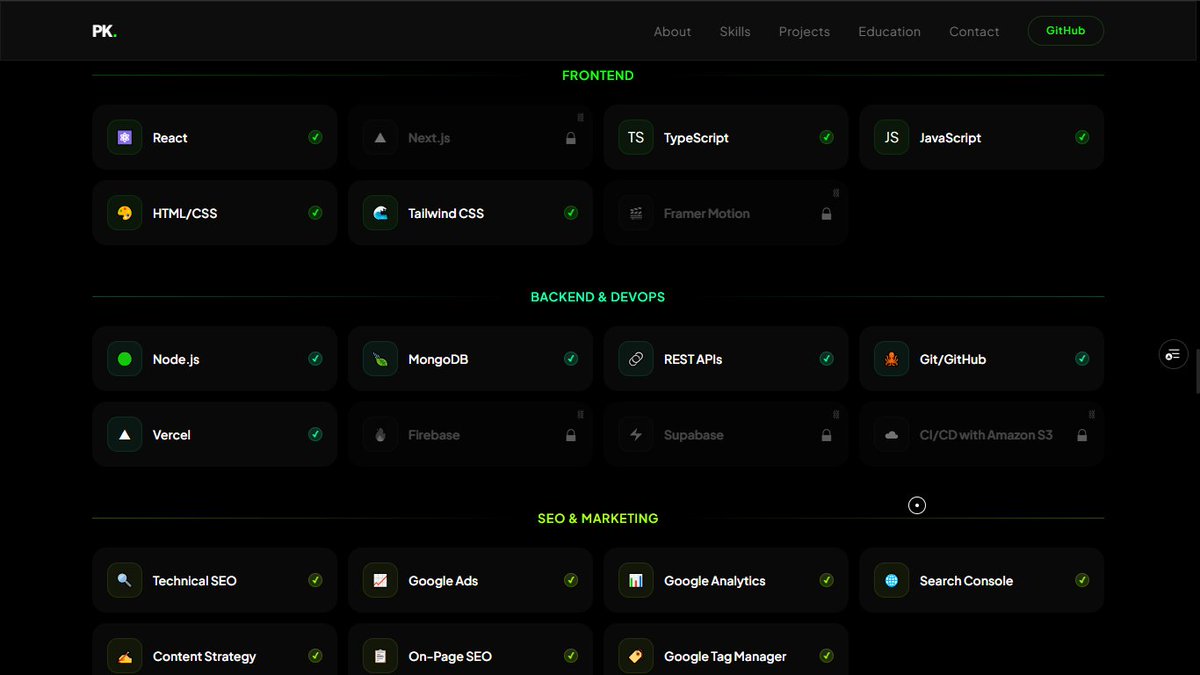Viewport: 1200px width, 675px height.
Task: Click the JavaScript green checkmark
Action: [x=1082, y=137]
